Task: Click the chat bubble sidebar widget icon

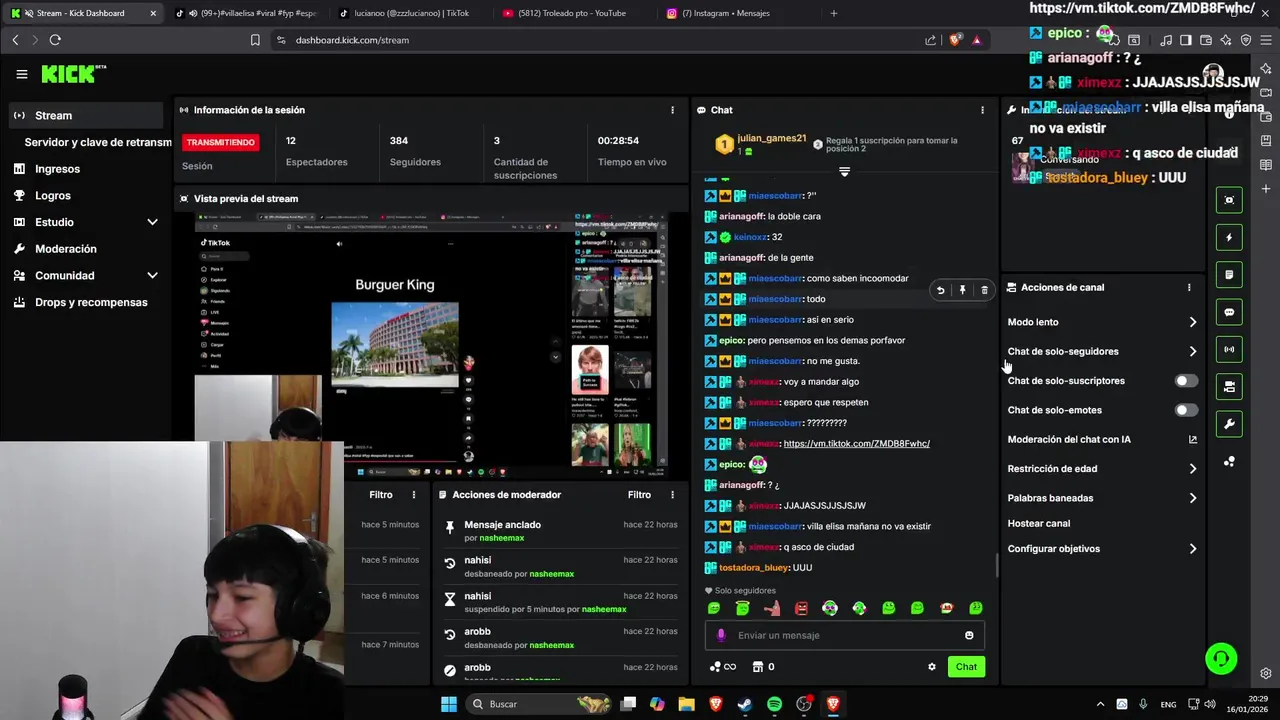Action: pyautogui.click(x=1229, y=312)
